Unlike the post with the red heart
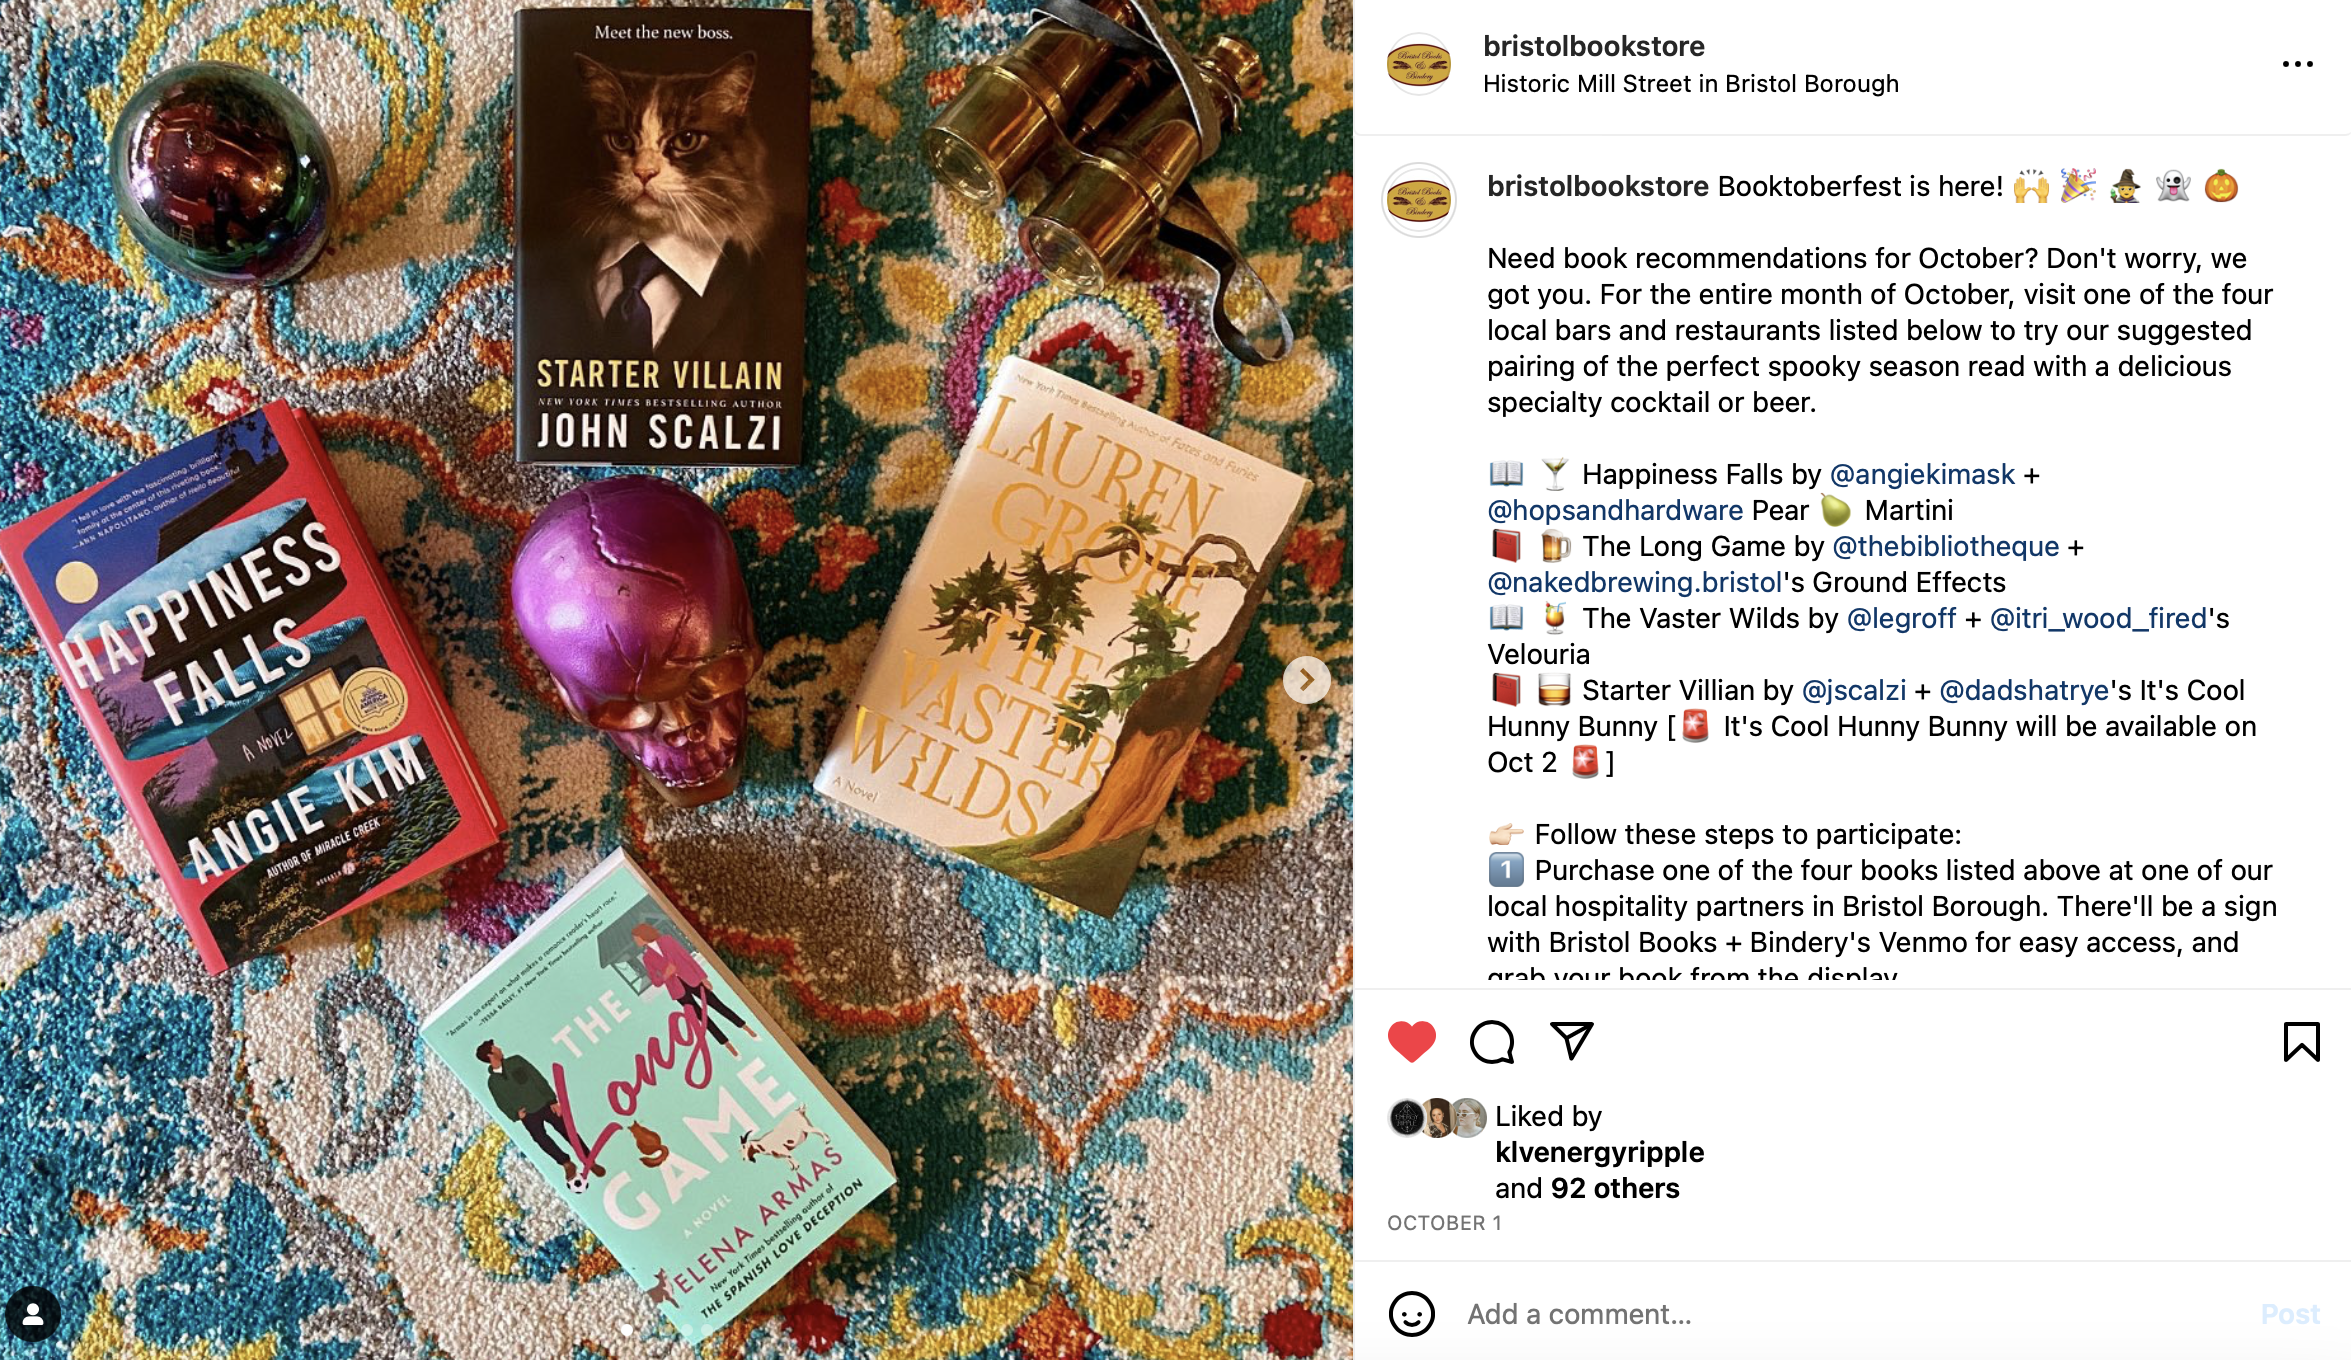2351x1360 pixels. 1411,1042
